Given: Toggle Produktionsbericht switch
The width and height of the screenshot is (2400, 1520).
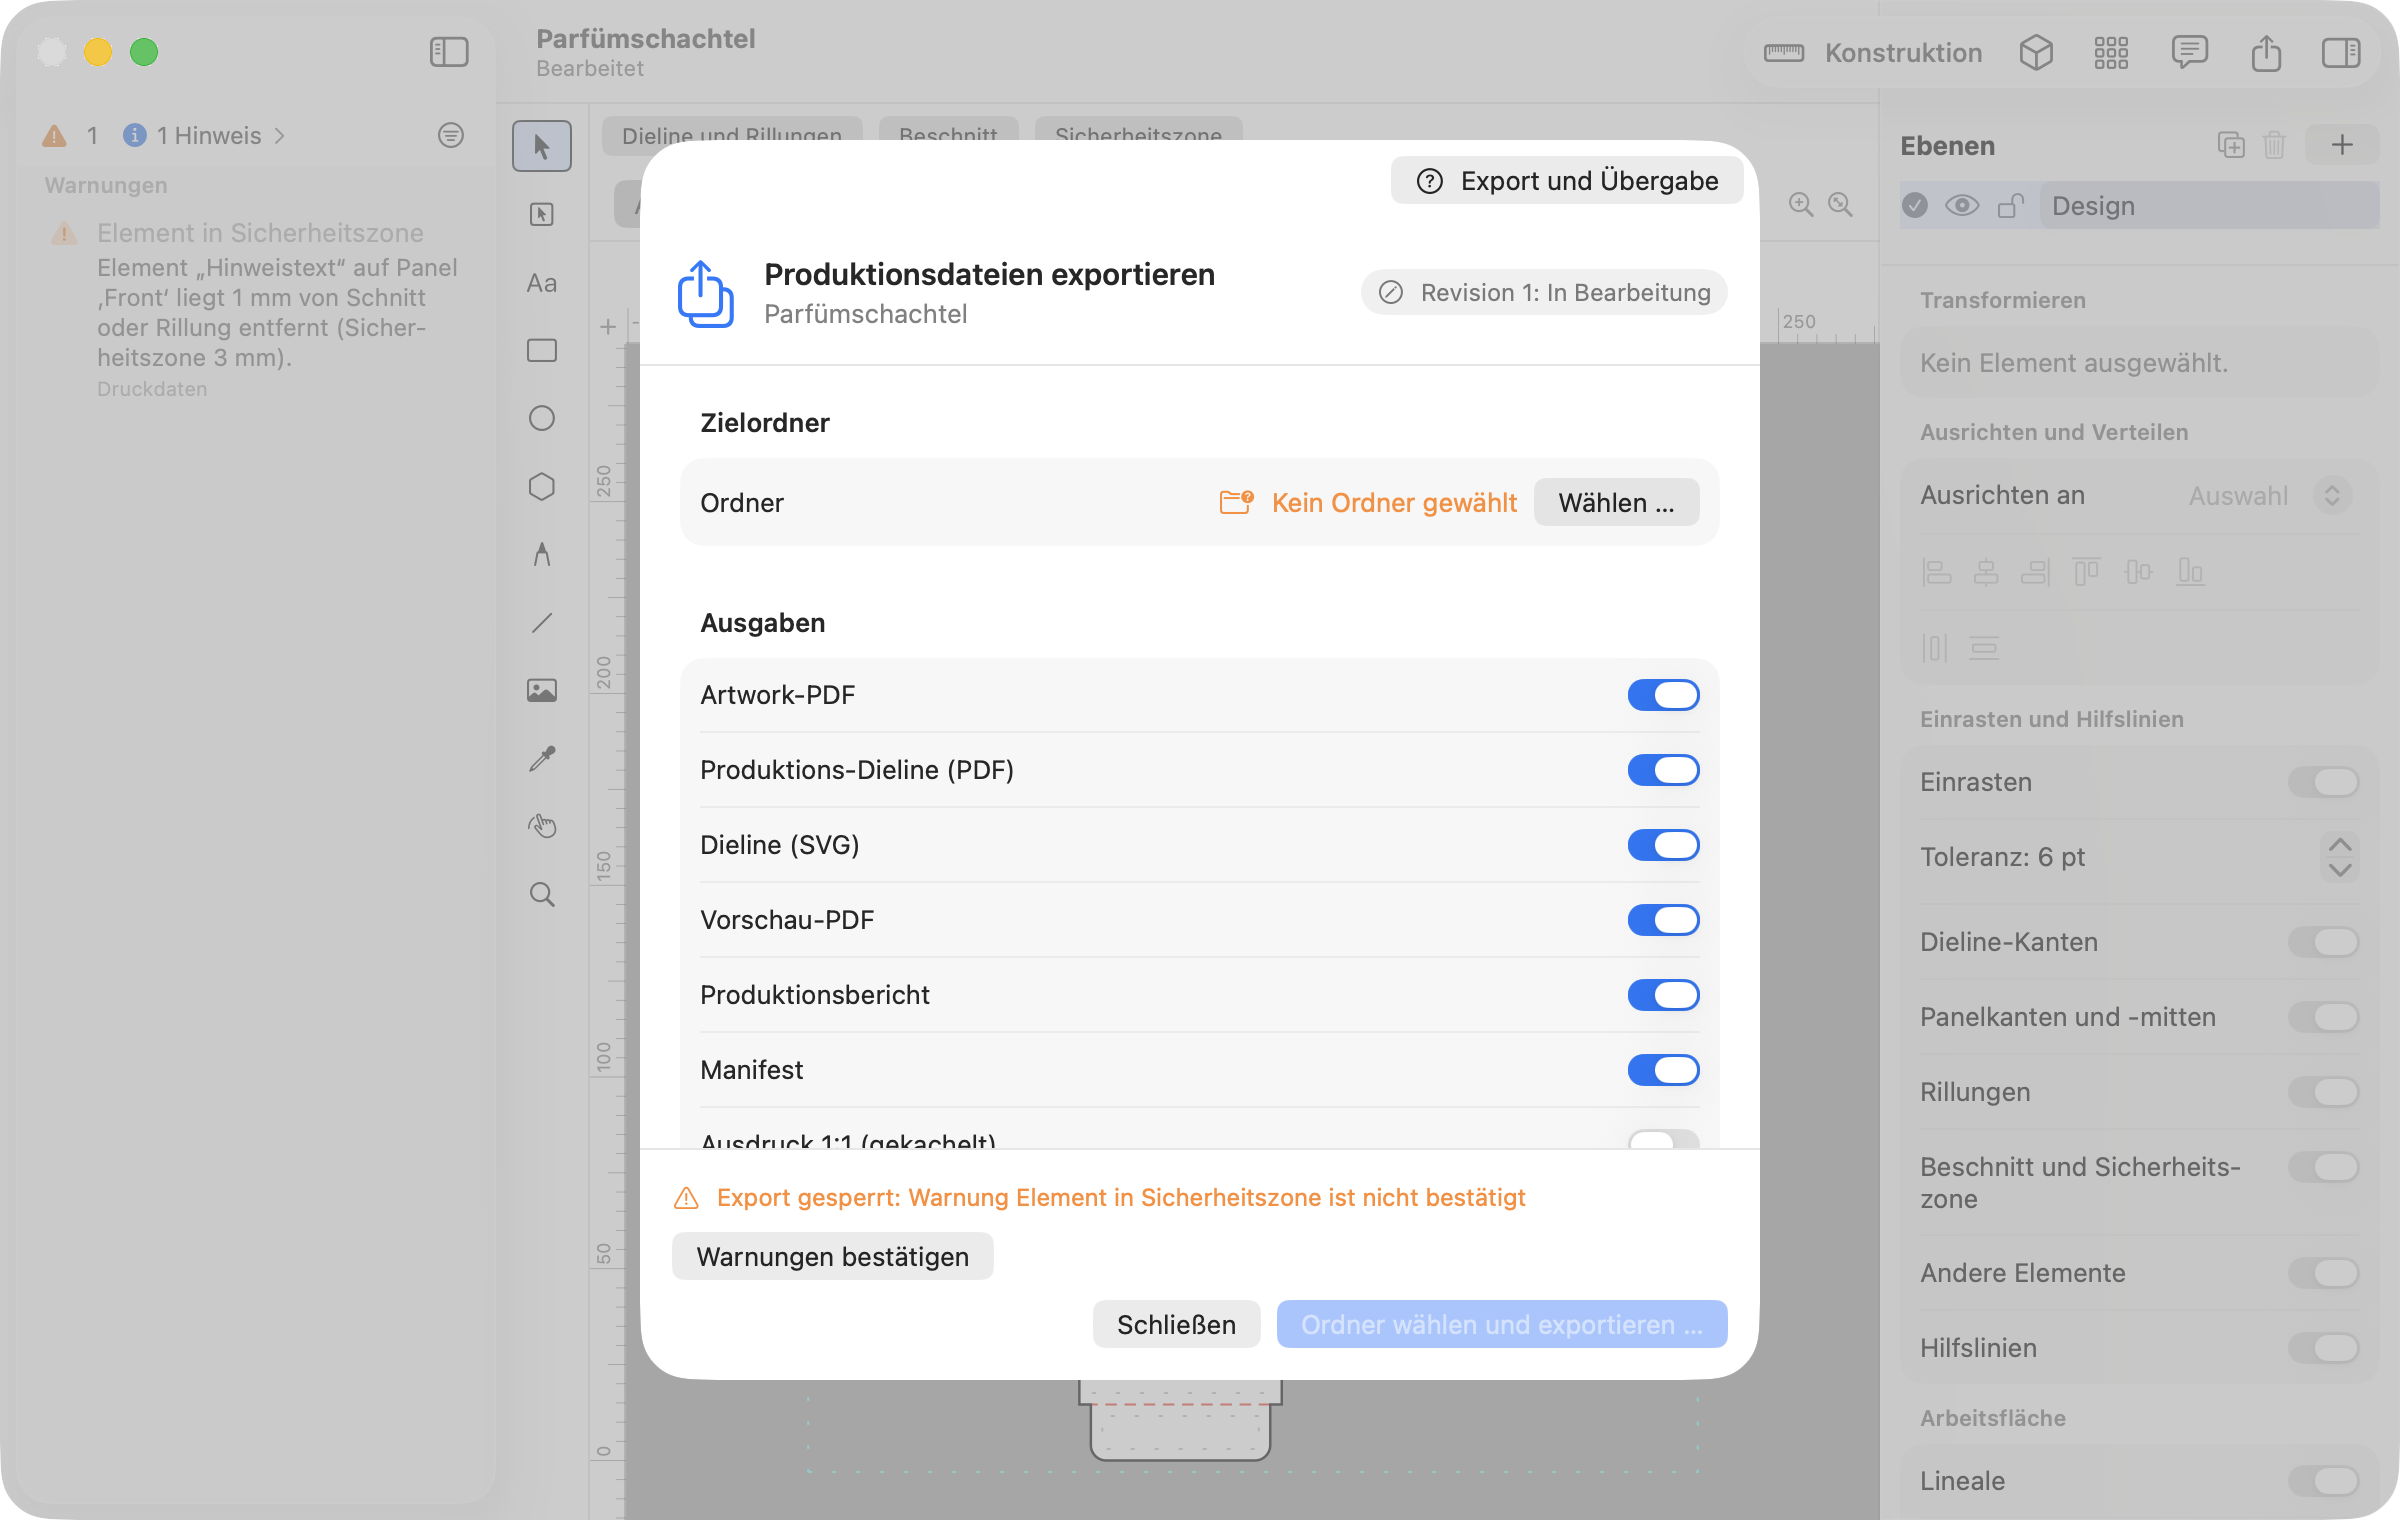Looking at the screenshot, I should pos(1663,995).
